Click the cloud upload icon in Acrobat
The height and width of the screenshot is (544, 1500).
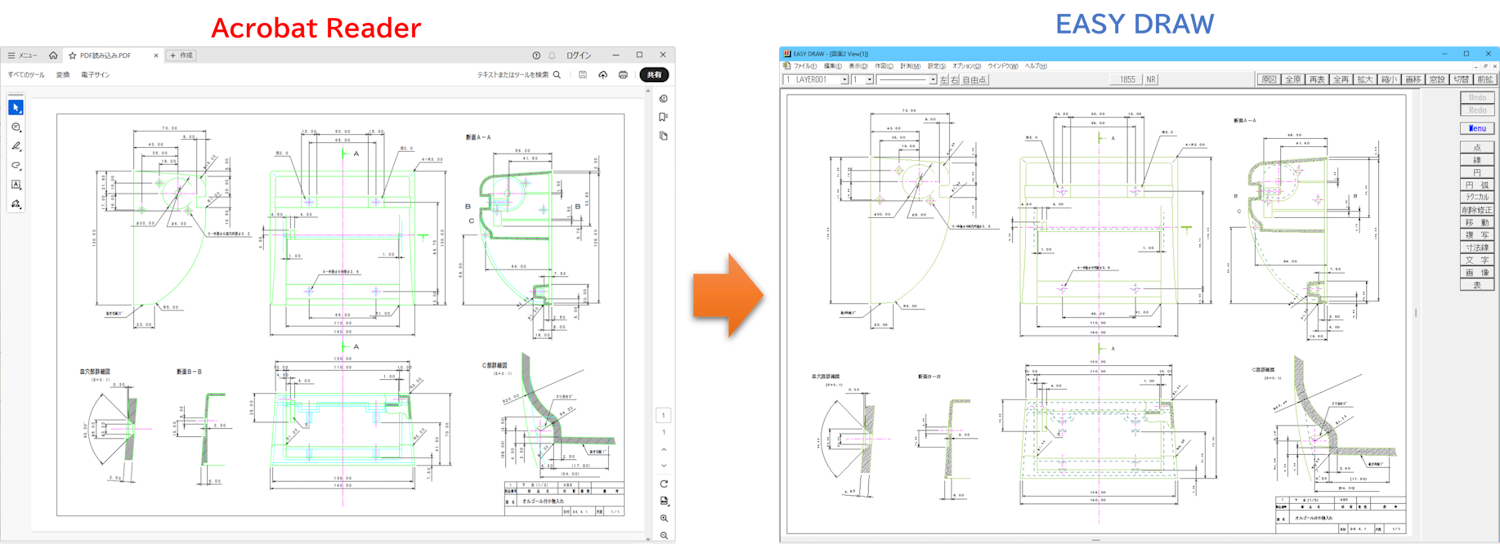[603, 75]
